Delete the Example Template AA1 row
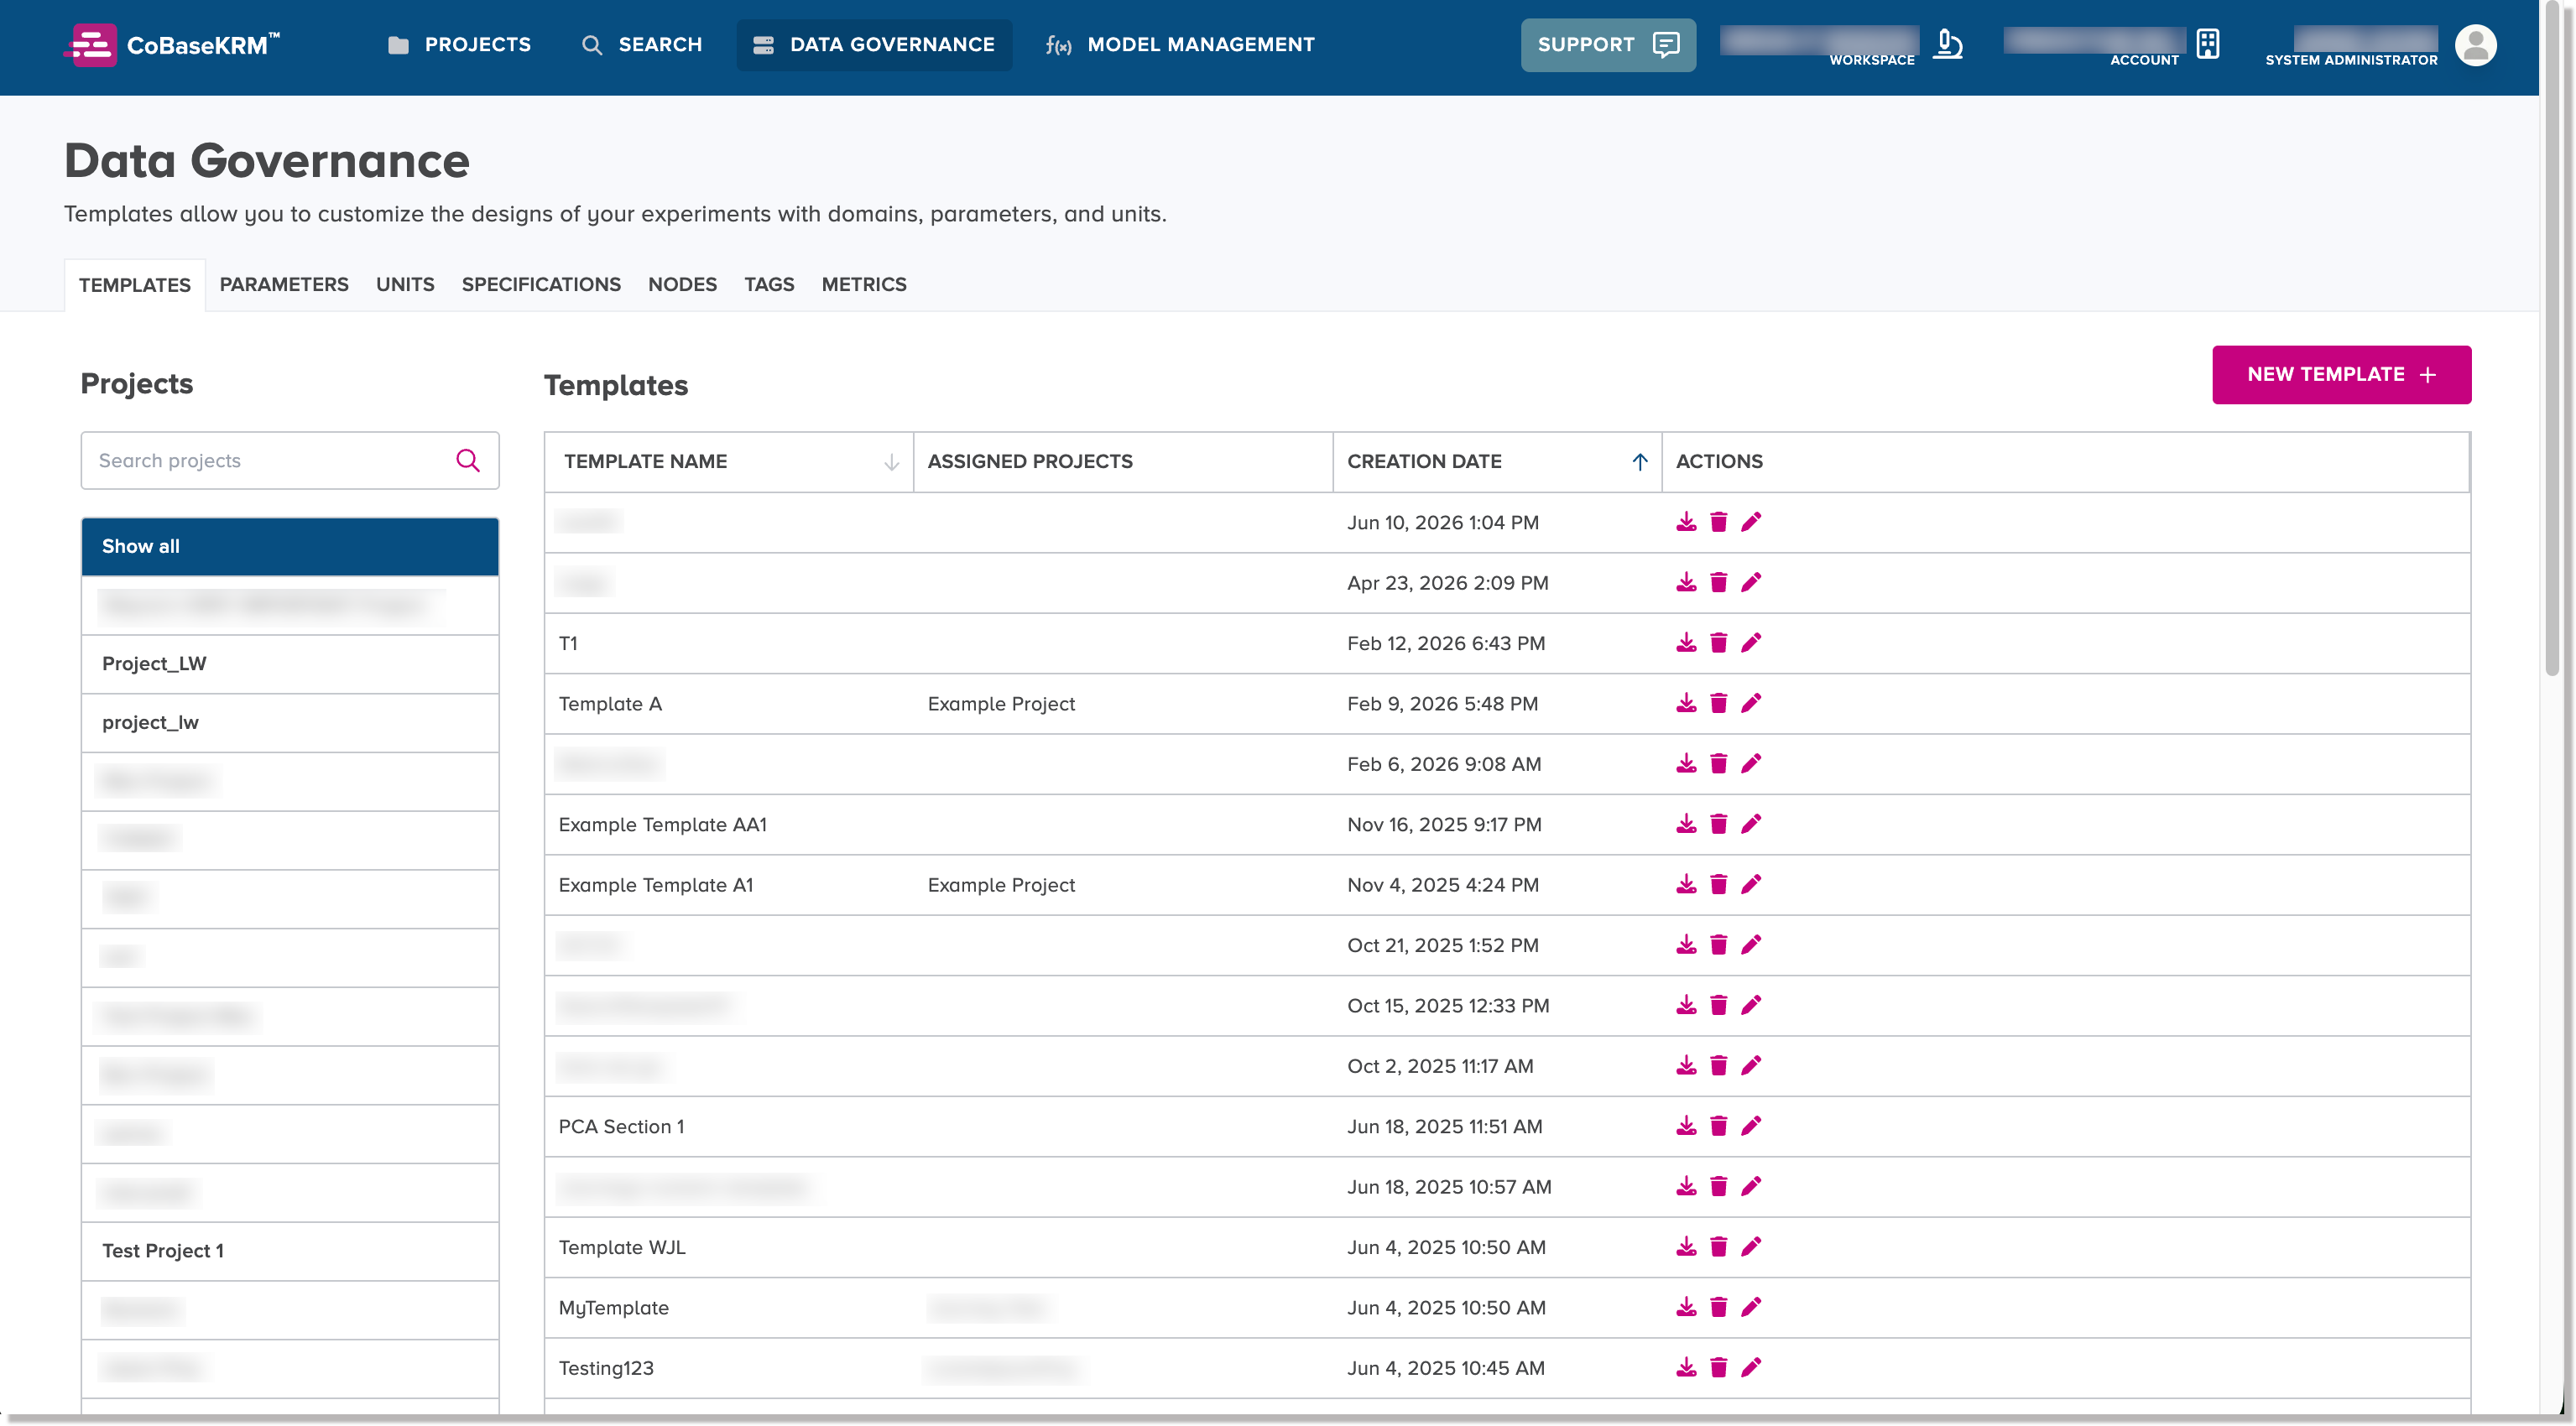Viewport: 2576px width, 1426px height. click(1718, 824)
